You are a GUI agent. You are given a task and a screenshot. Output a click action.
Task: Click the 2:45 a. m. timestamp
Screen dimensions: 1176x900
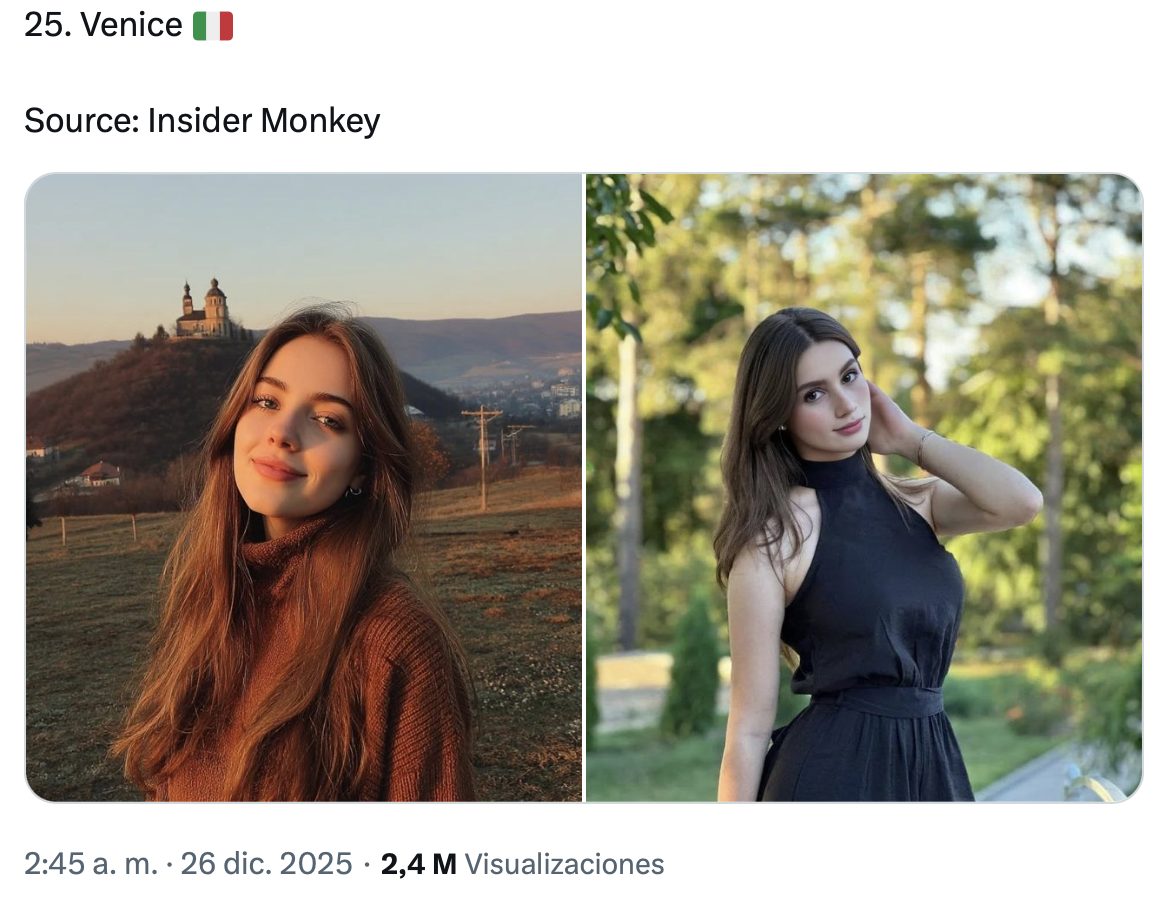pyautogui.click(x=91, y=864)
